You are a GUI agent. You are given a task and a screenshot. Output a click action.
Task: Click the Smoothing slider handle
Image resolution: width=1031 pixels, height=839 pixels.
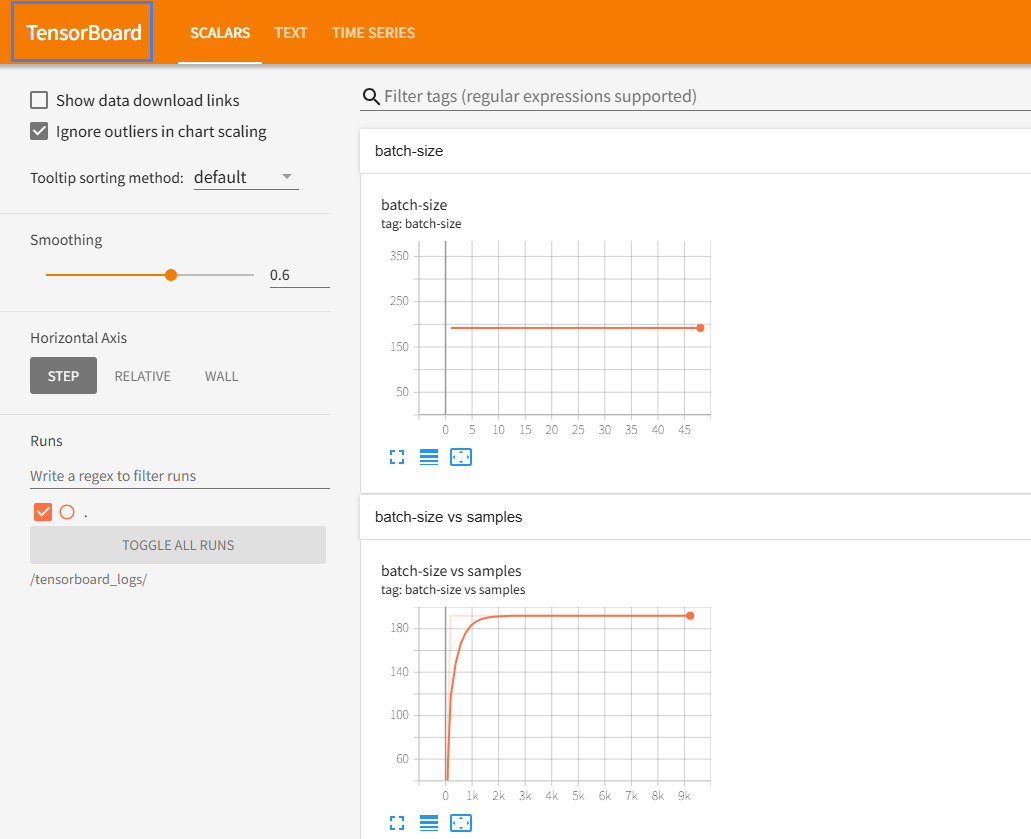point(171,275)
